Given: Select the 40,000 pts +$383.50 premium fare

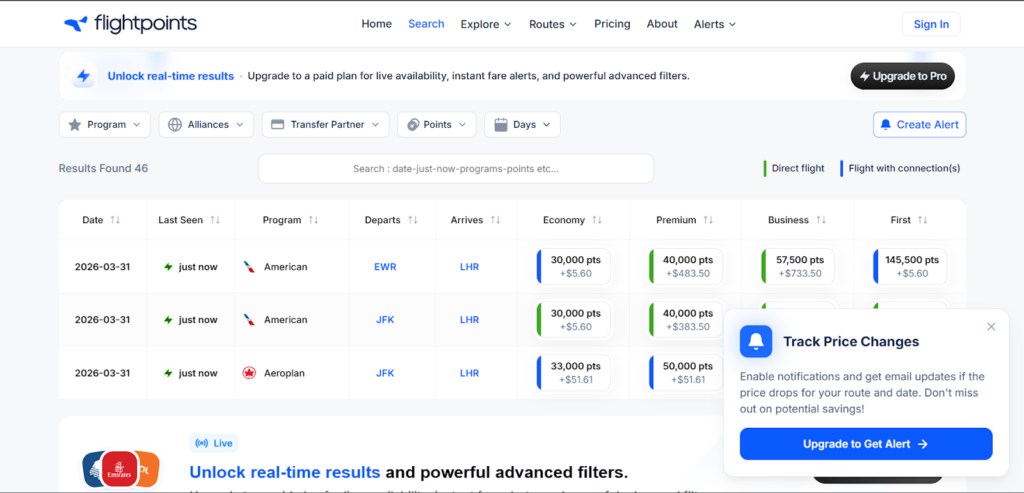Looking at the screenshot, I should coord(686,319).
